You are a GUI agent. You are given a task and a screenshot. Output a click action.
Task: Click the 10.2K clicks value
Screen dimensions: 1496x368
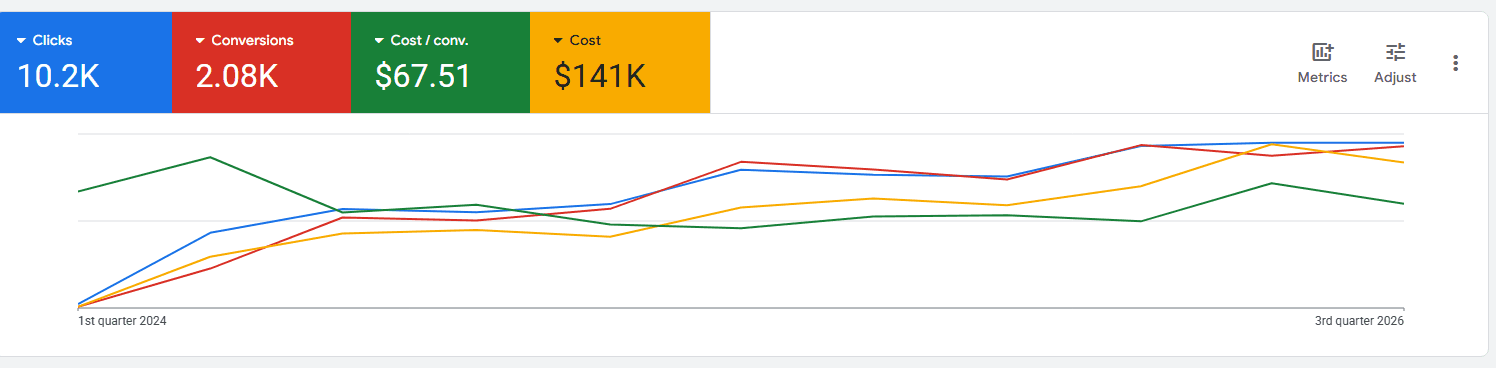click(59, 76)
